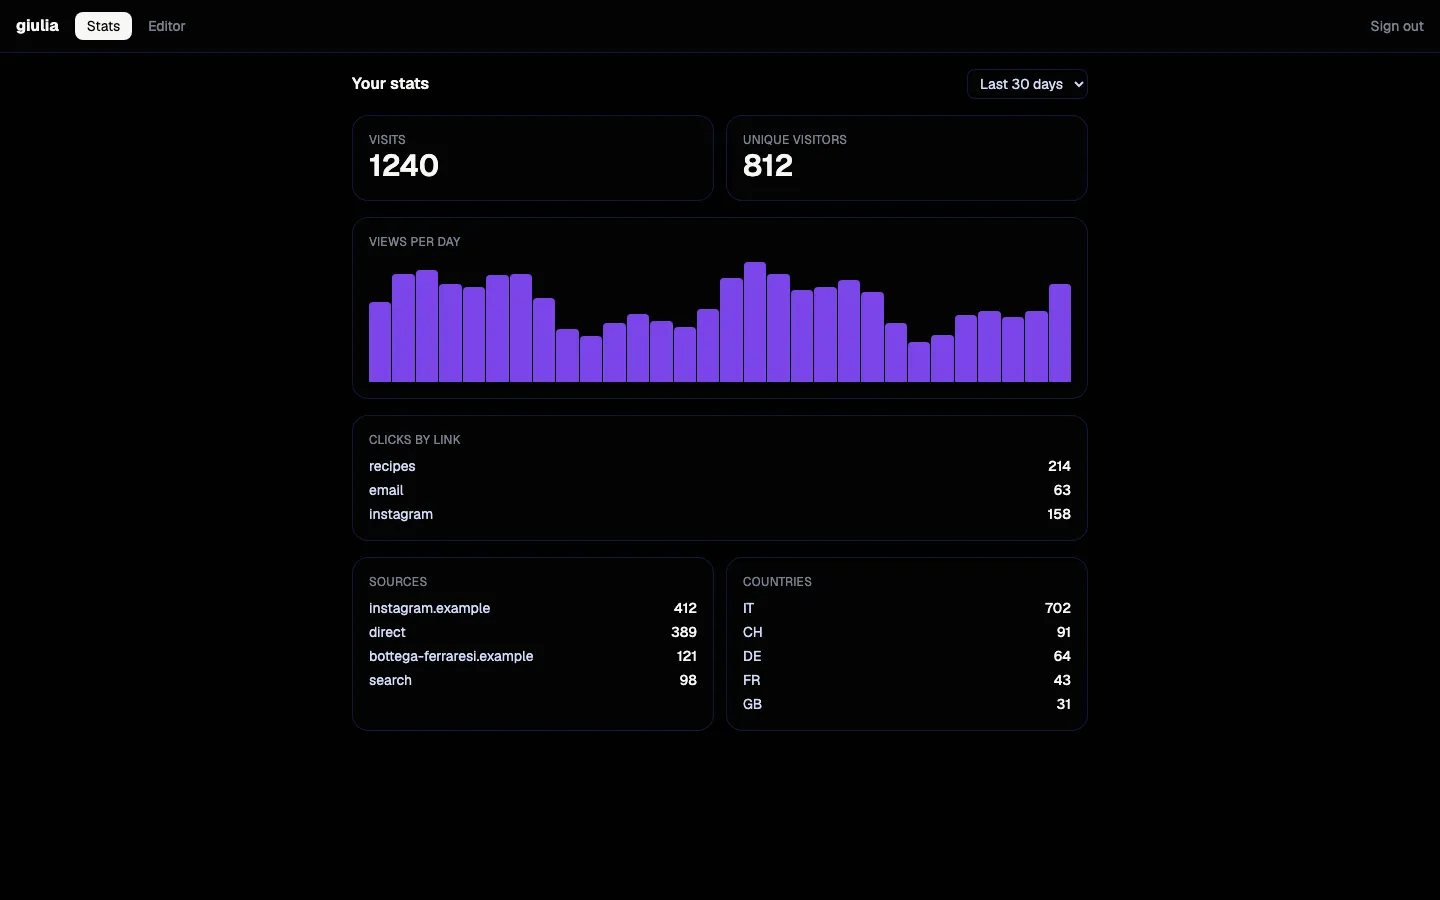Click the Unique visitors value 812

(768, 166)
